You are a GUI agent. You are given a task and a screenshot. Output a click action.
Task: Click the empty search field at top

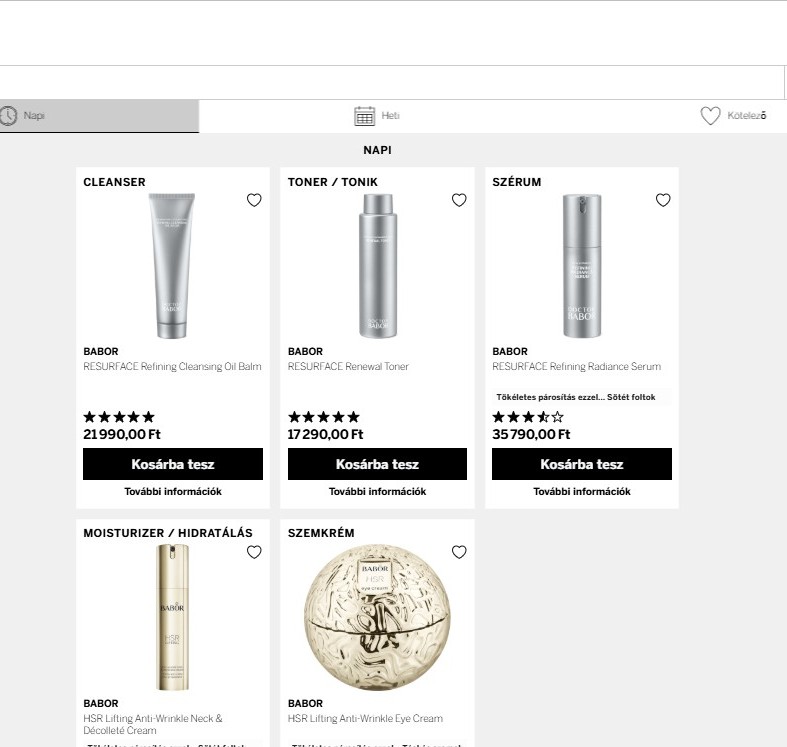tap(390, 82)
